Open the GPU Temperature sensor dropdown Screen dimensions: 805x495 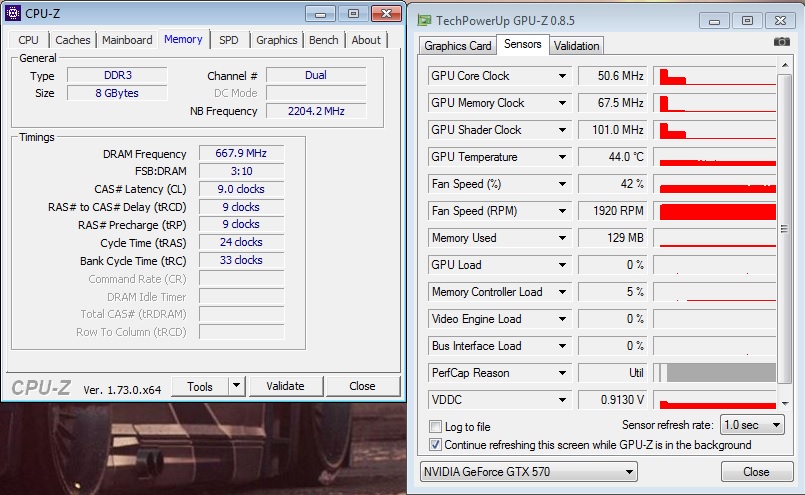[563, 157]
